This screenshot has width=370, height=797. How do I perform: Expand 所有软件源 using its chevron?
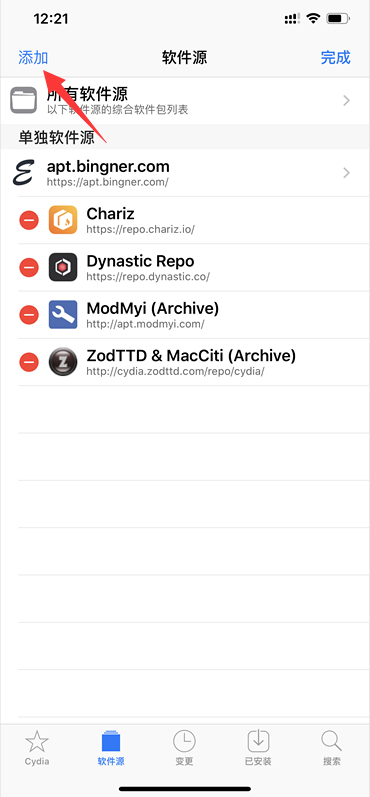347,101
